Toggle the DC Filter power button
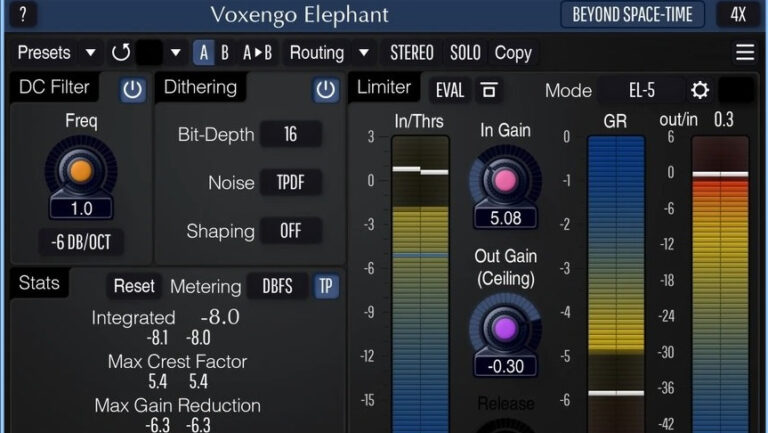This screenshot has width=768, height=433. tap(132, 90)
